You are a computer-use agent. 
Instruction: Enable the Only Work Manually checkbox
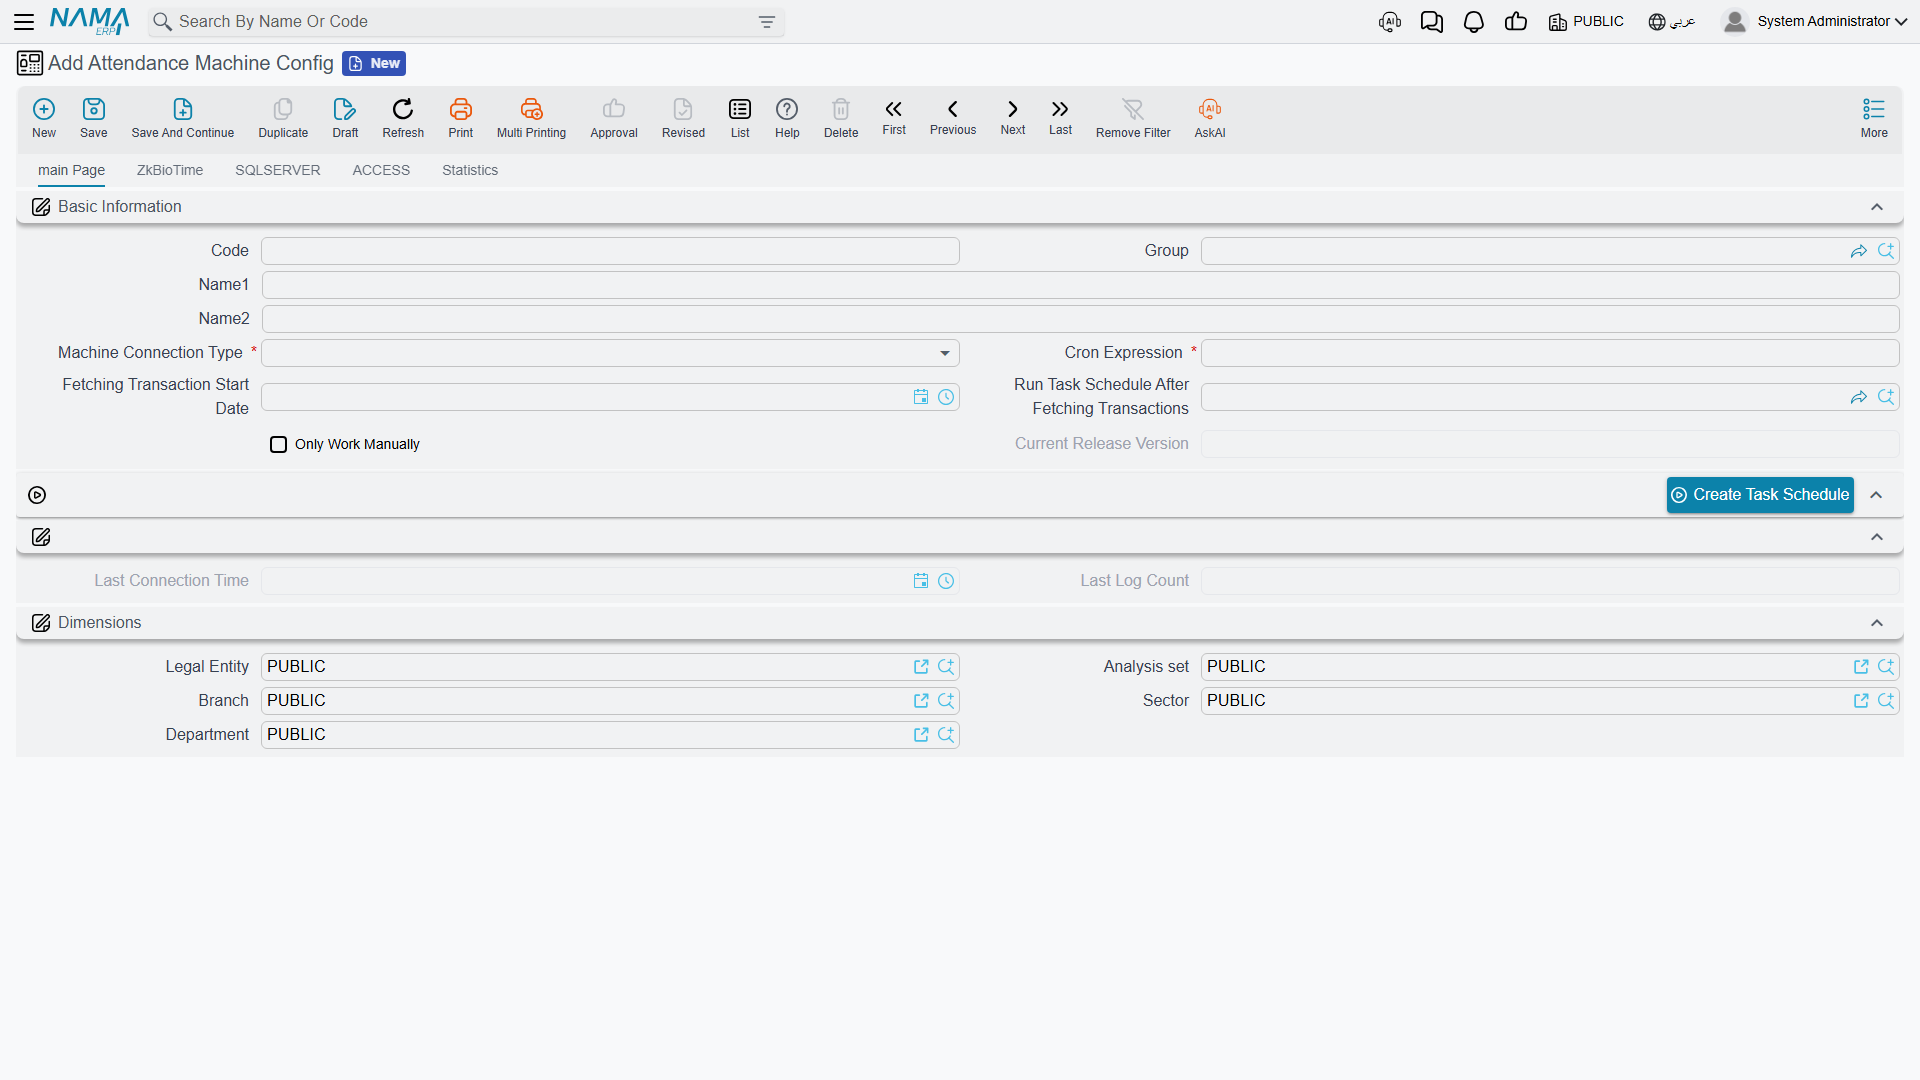pyautogui.click(x=279, y=445)
